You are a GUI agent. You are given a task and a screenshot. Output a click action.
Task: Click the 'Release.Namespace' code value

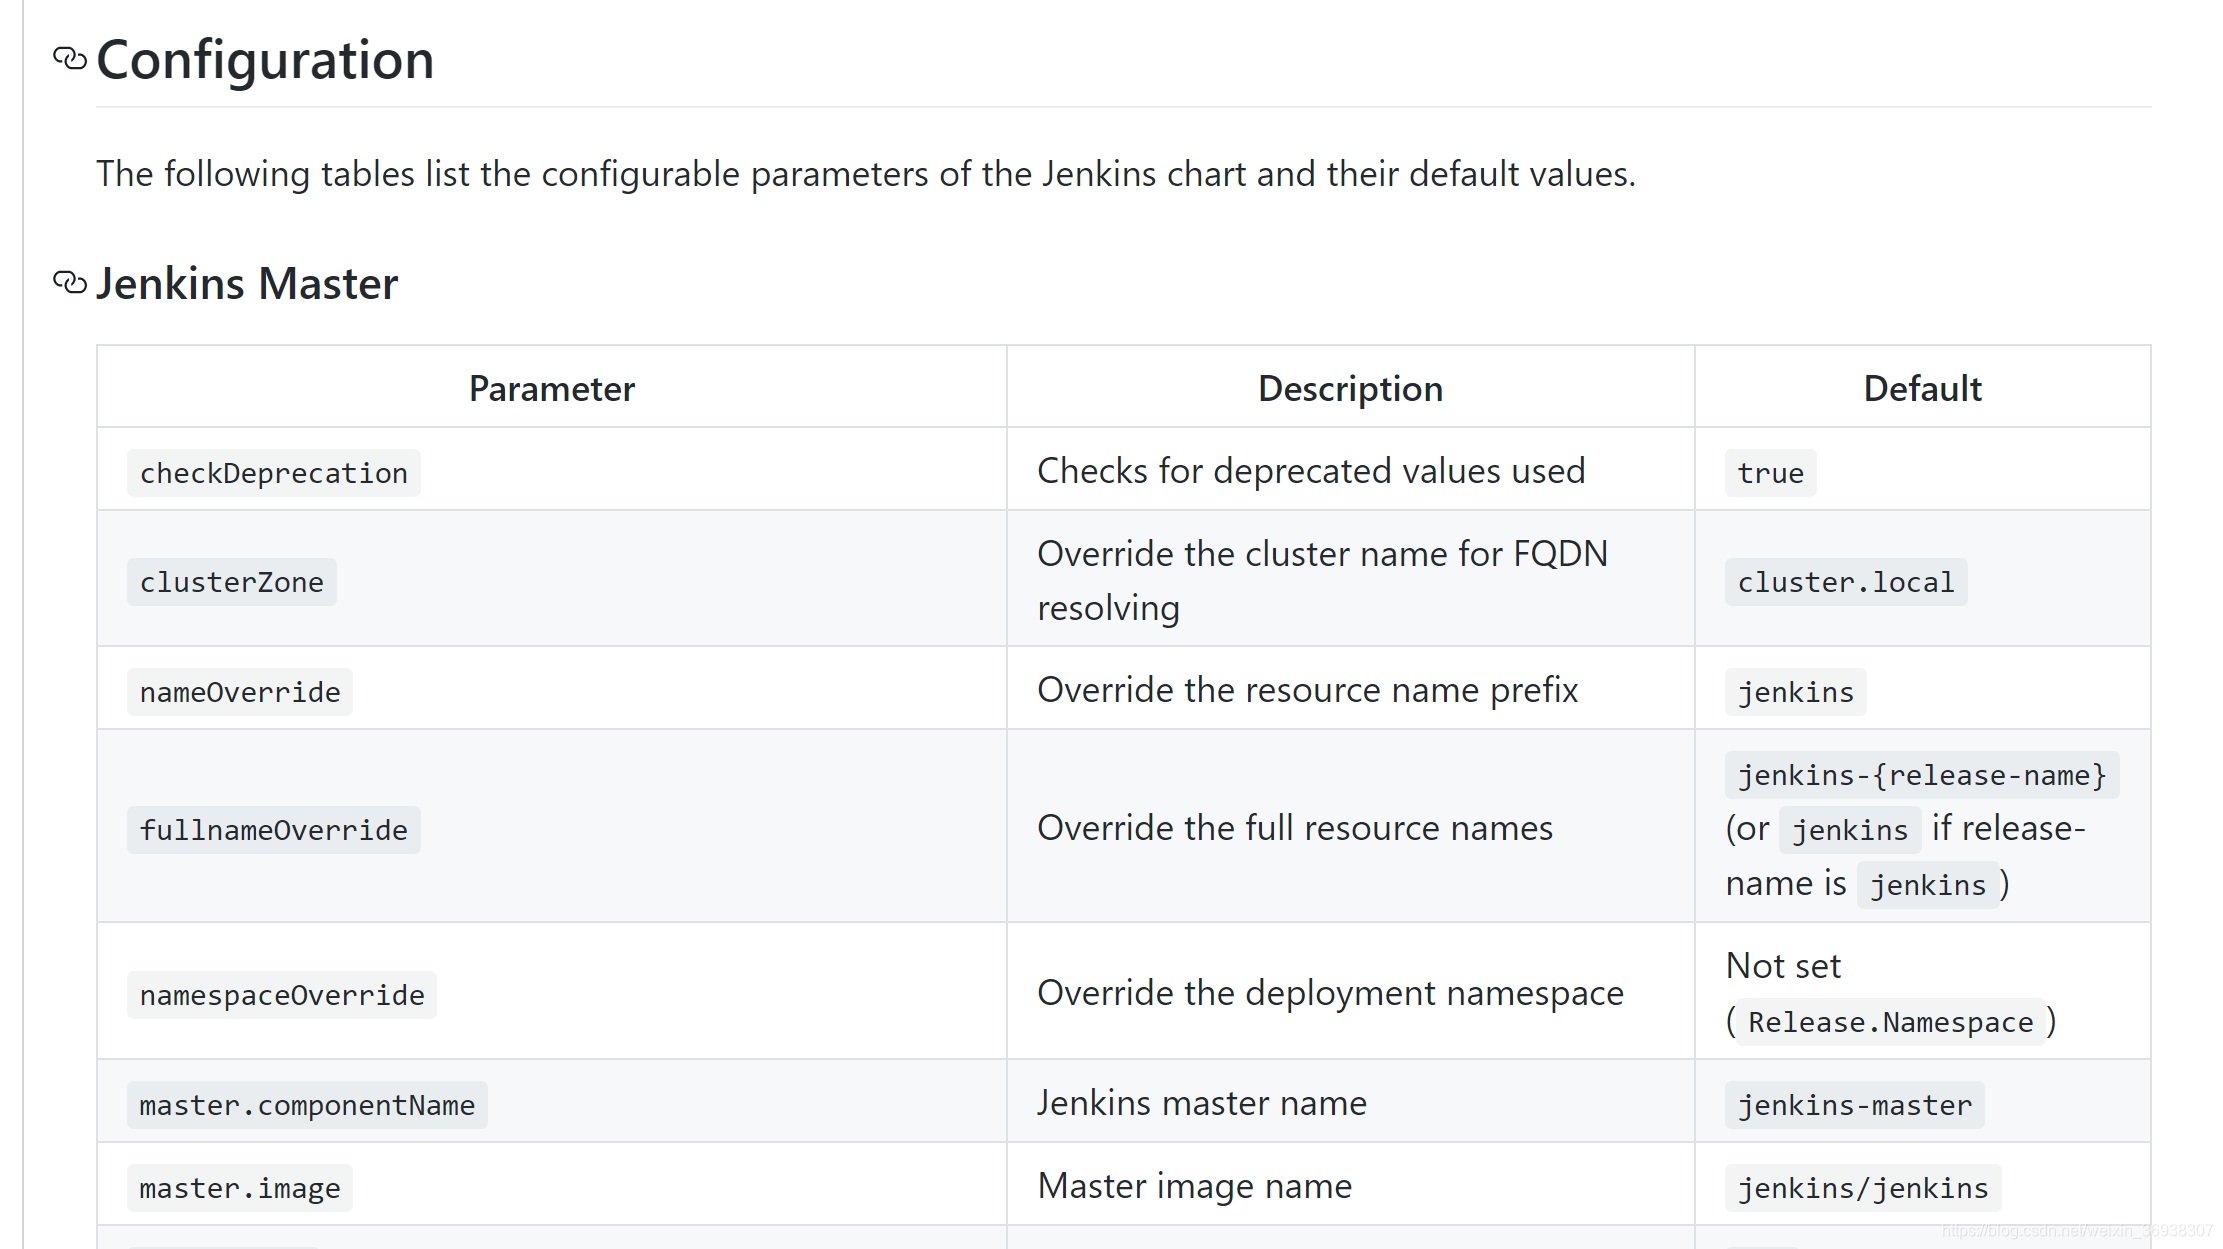tap(1891, 1021)
